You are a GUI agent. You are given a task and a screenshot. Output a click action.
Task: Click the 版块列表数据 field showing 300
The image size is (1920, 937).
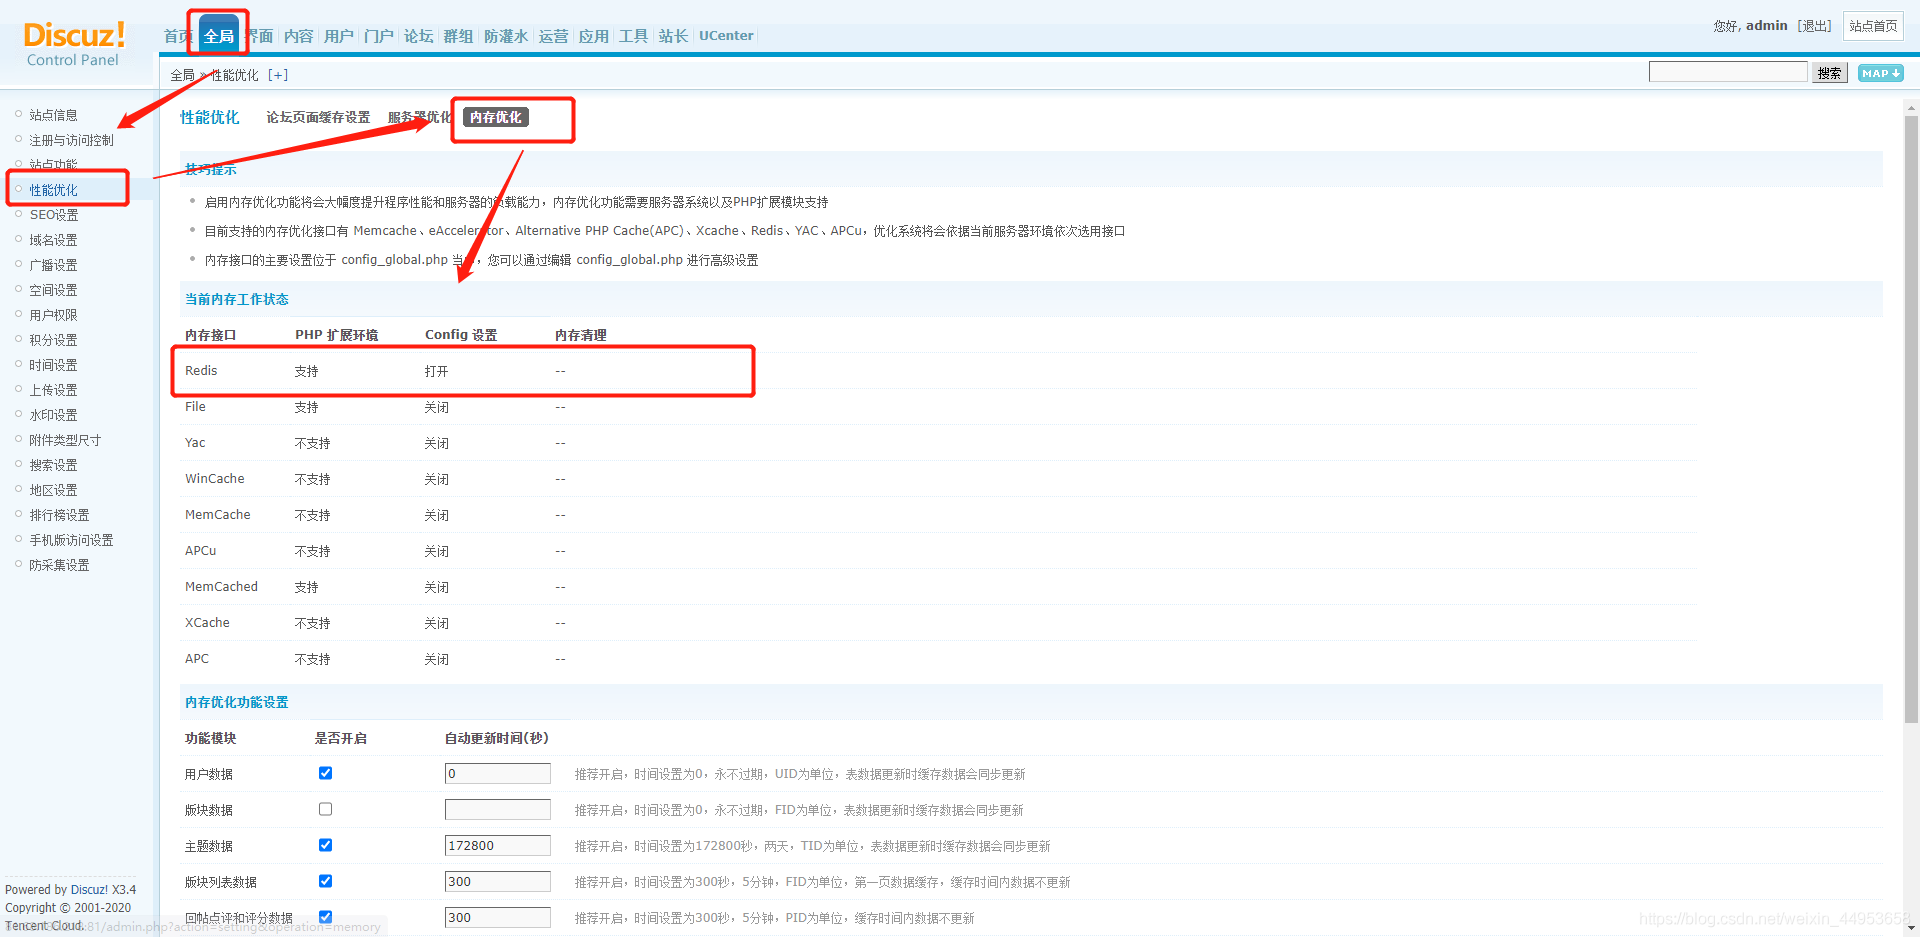tap(498, 882)
